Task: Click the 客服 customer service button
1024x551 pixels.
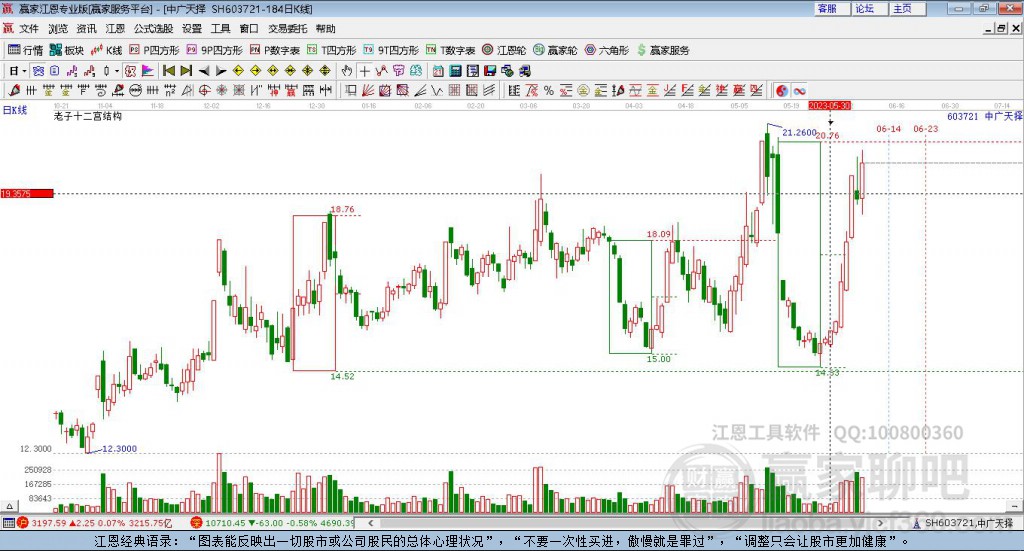Action: (x=827, y=8)
